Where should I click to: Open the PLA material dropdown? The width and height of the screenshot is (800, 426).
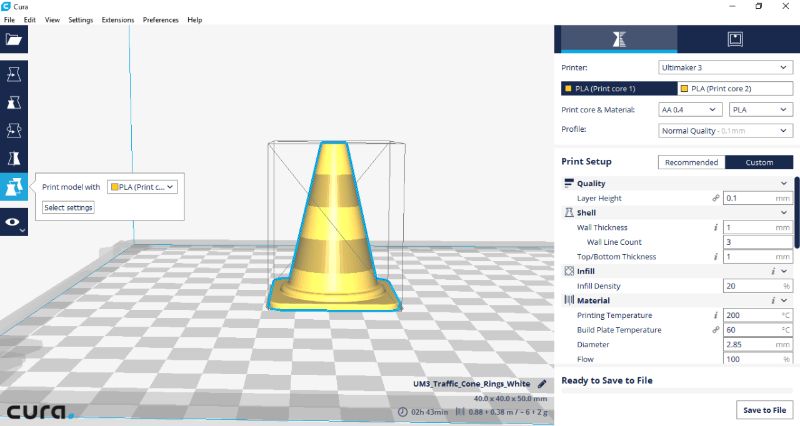coord(761,110)
